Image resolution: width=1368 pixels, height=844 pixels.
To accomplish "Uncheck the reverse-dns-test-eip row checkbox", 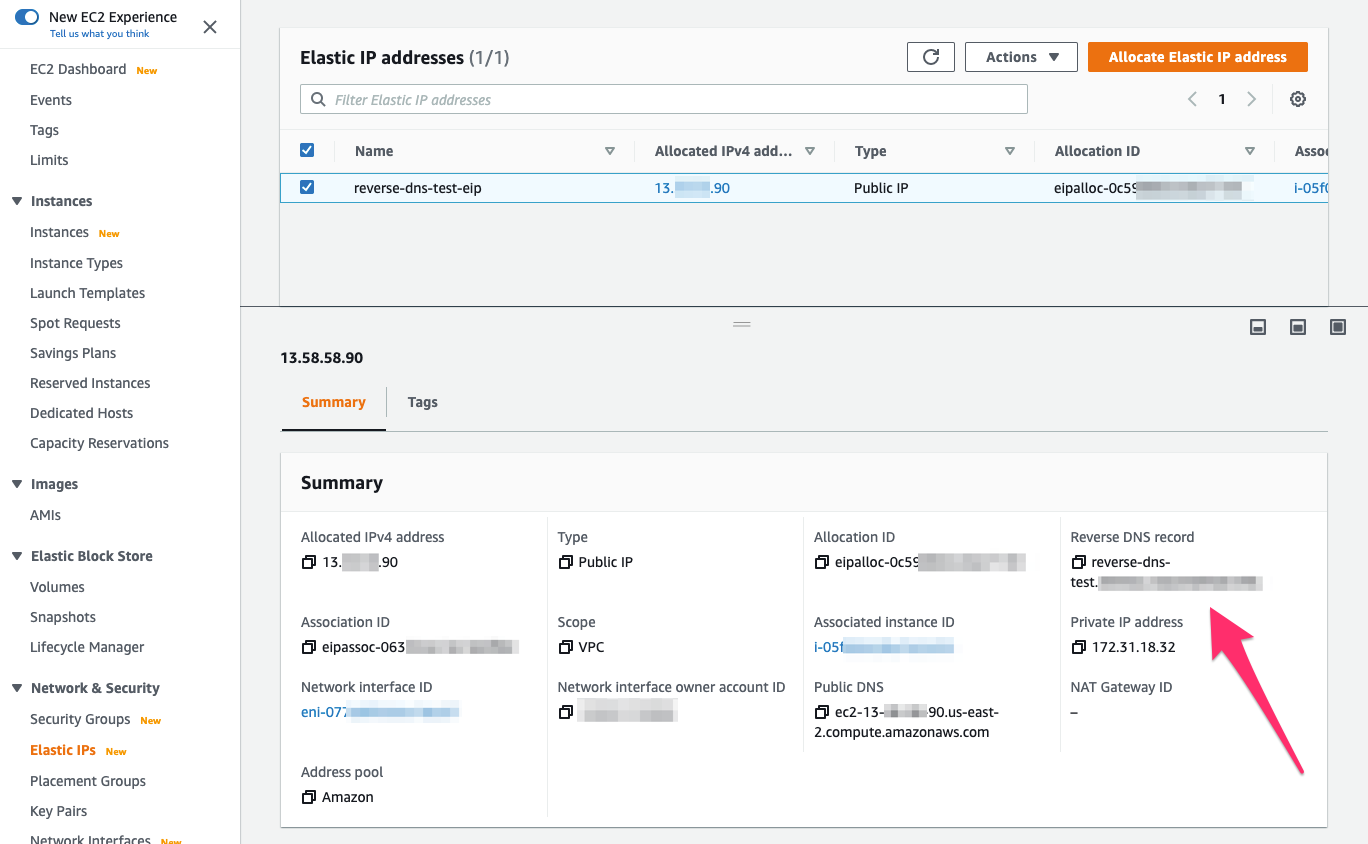I will 307,187.
